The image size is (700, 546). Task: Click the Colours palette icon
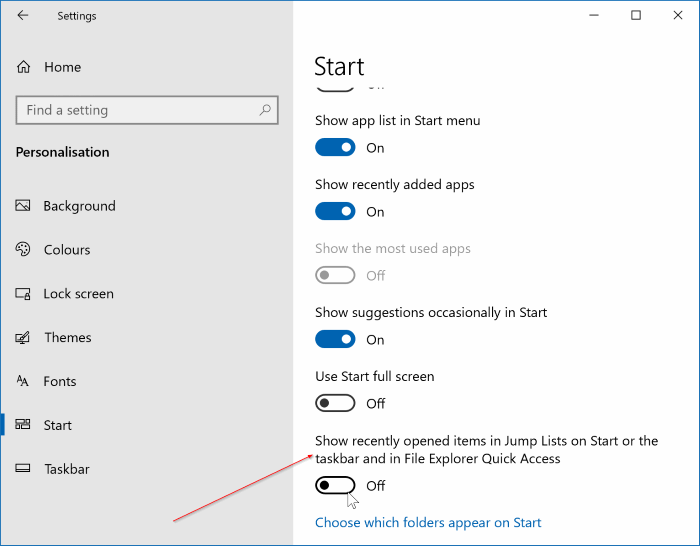23,249
